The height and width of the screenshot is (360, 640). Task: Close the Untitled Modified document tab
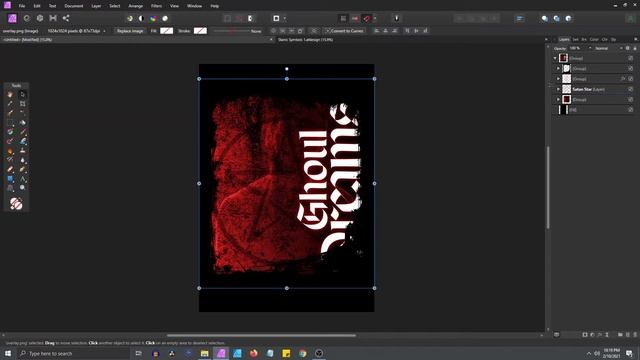pyautogui.click(x=271, y=40)
